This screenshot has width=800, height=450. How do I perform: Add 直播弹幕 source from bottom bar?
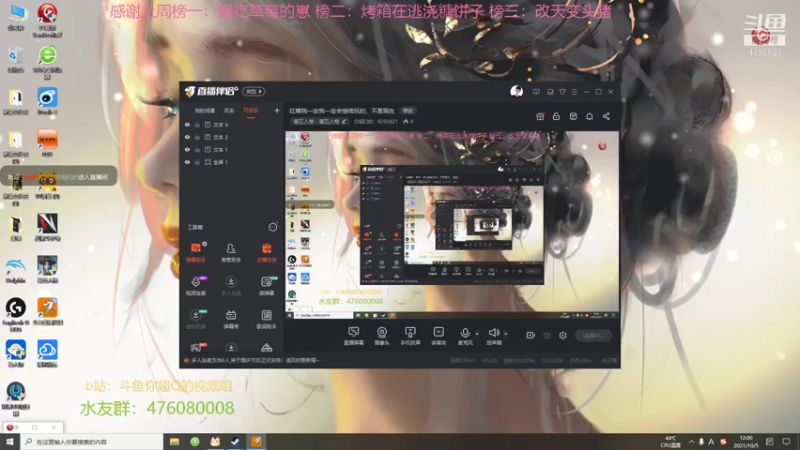coord(353,336)
